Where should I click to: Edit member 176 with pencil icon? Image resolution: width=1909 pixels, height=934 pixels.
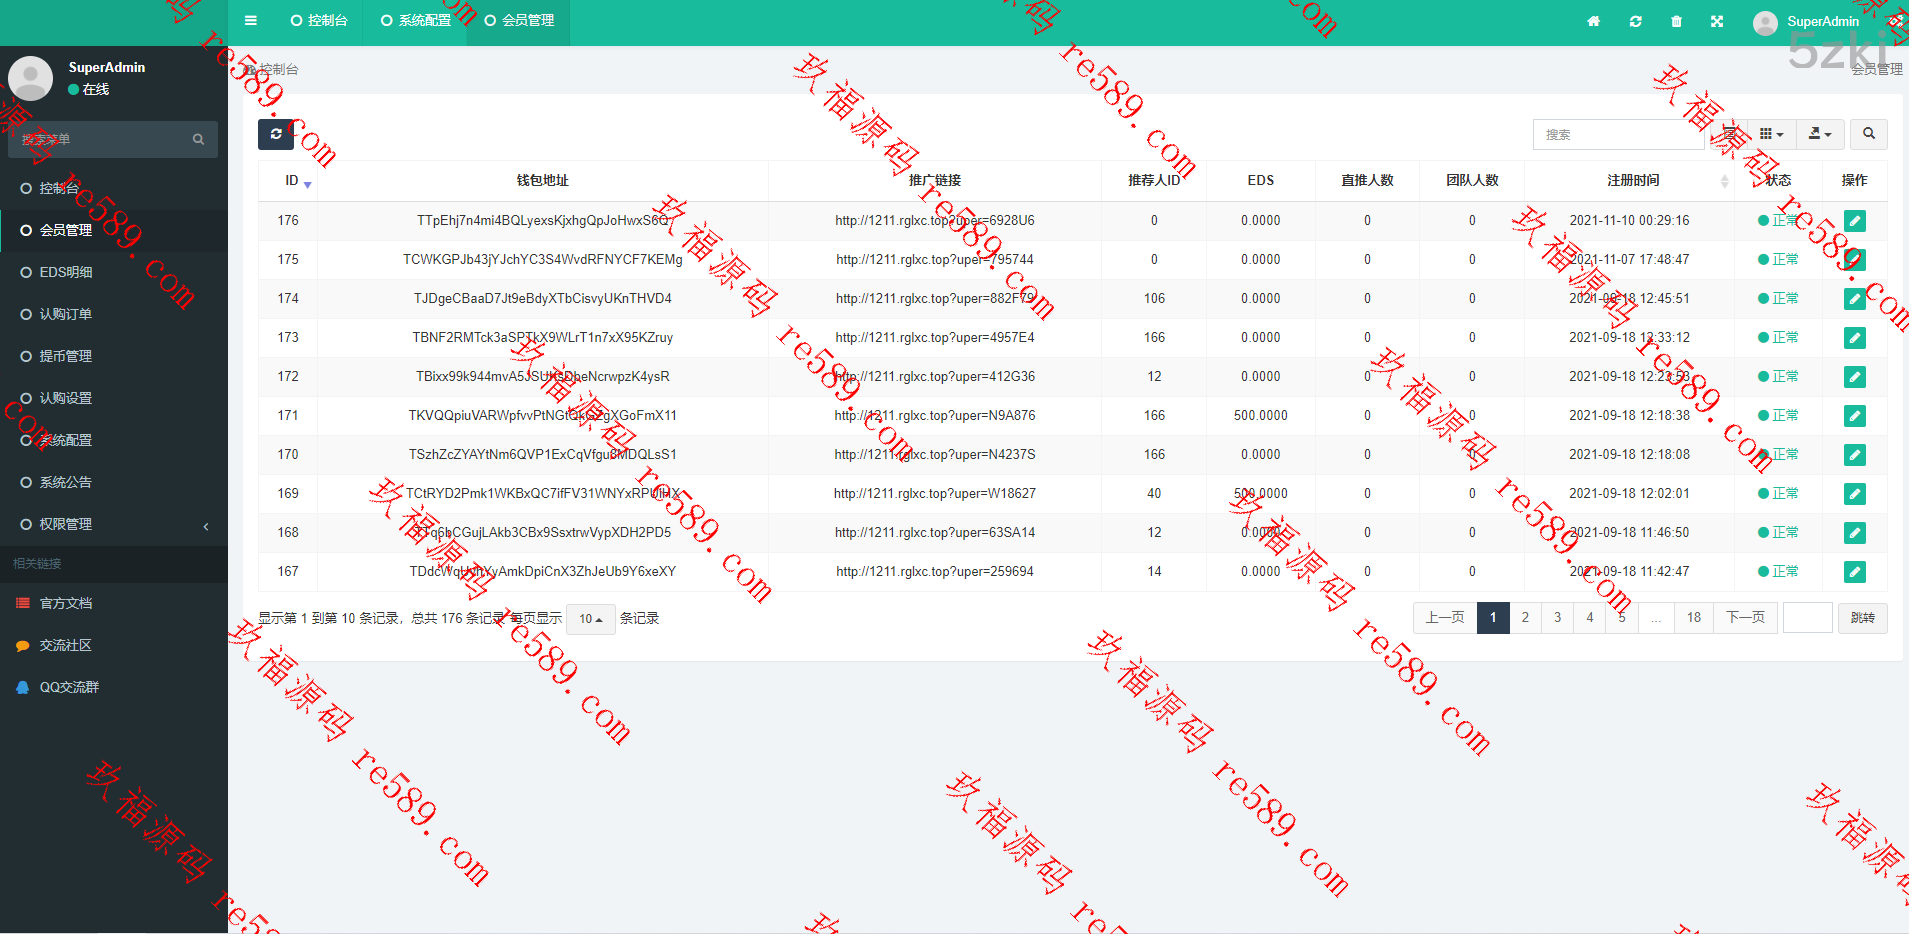(x=1854, y=221)
